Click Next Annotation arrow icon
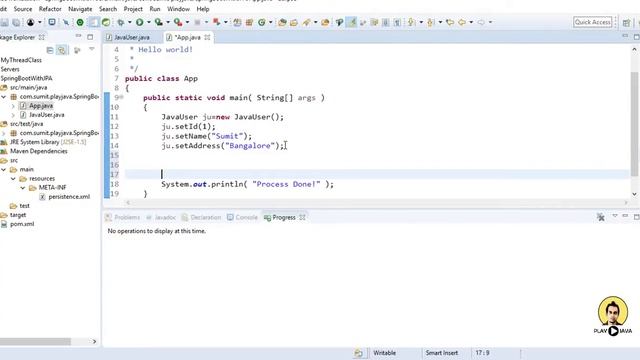The height and width of the screenshot is (360, 640). [x=411, y=22]
